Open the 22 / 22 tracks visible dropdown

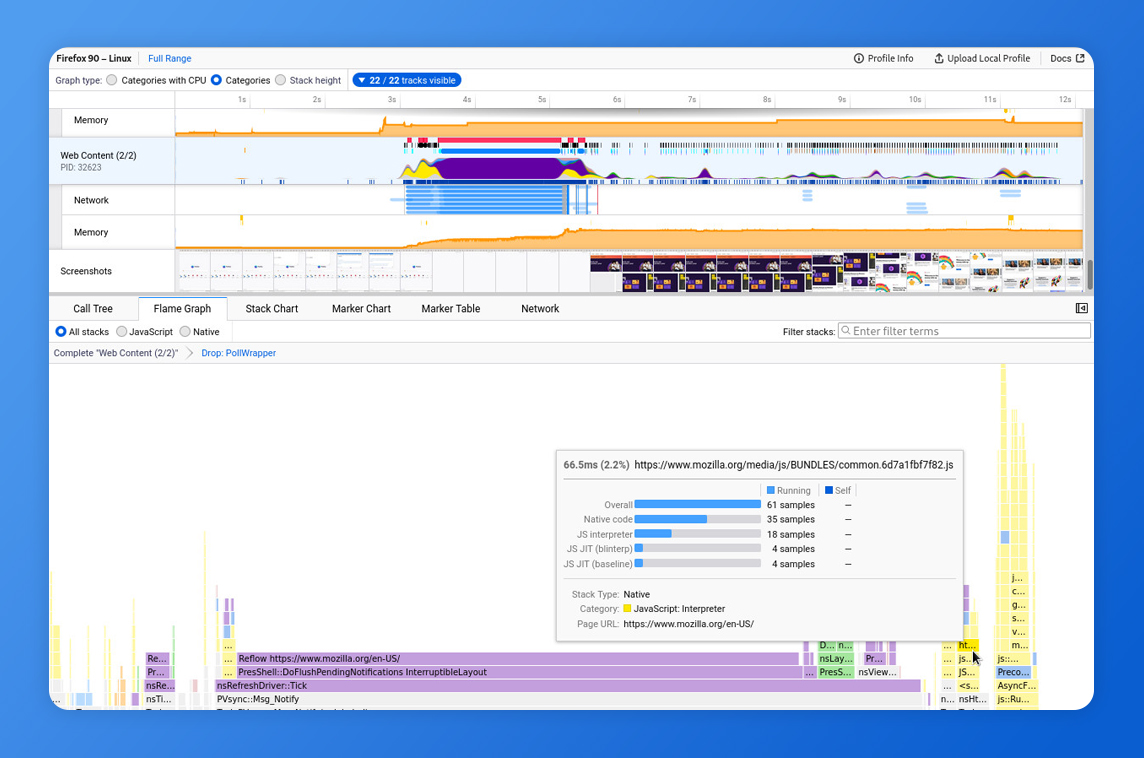click(x=406, y=80)
